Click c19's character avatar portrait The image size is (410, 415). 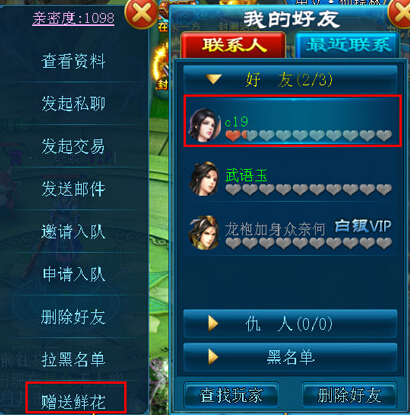[204, 125]
